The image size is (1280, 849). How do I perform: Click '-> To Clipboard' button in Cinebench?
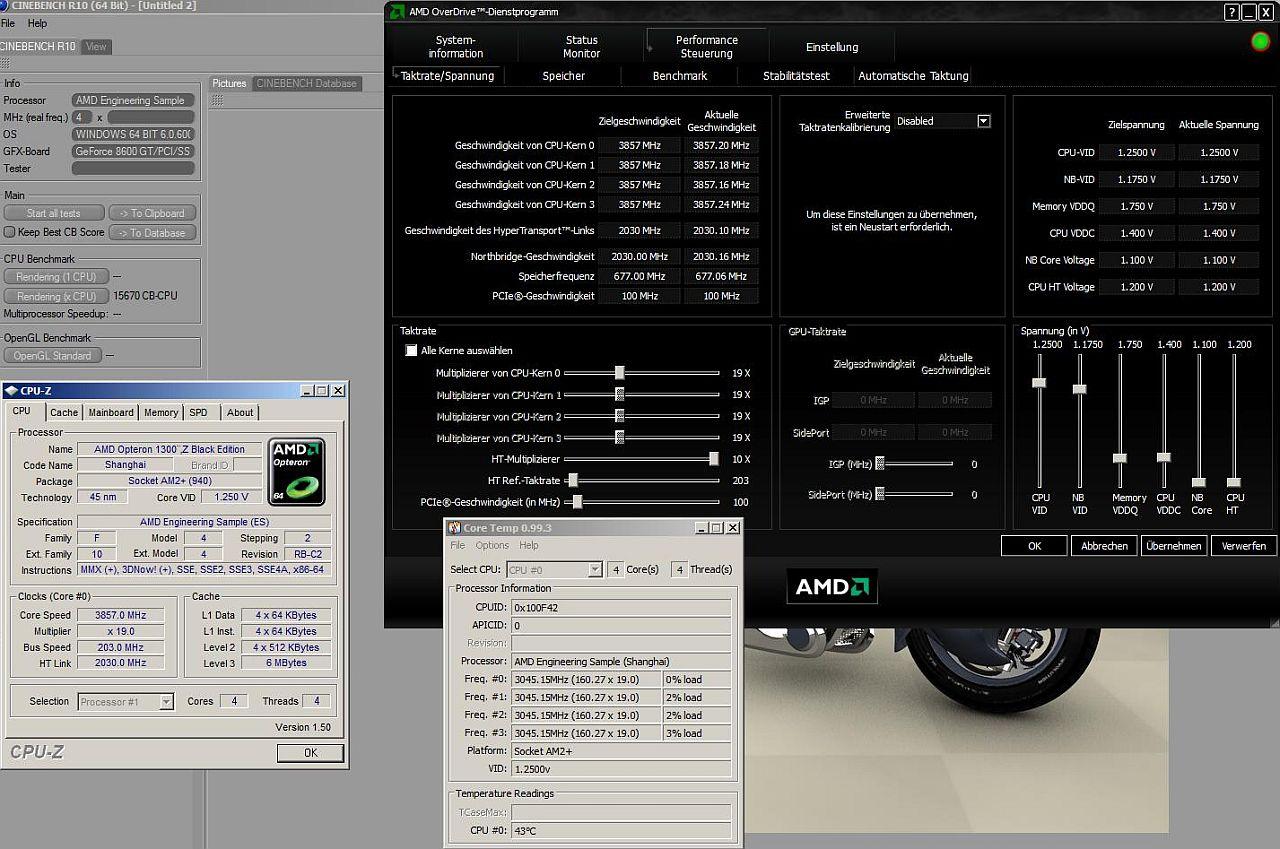point(152,213)
